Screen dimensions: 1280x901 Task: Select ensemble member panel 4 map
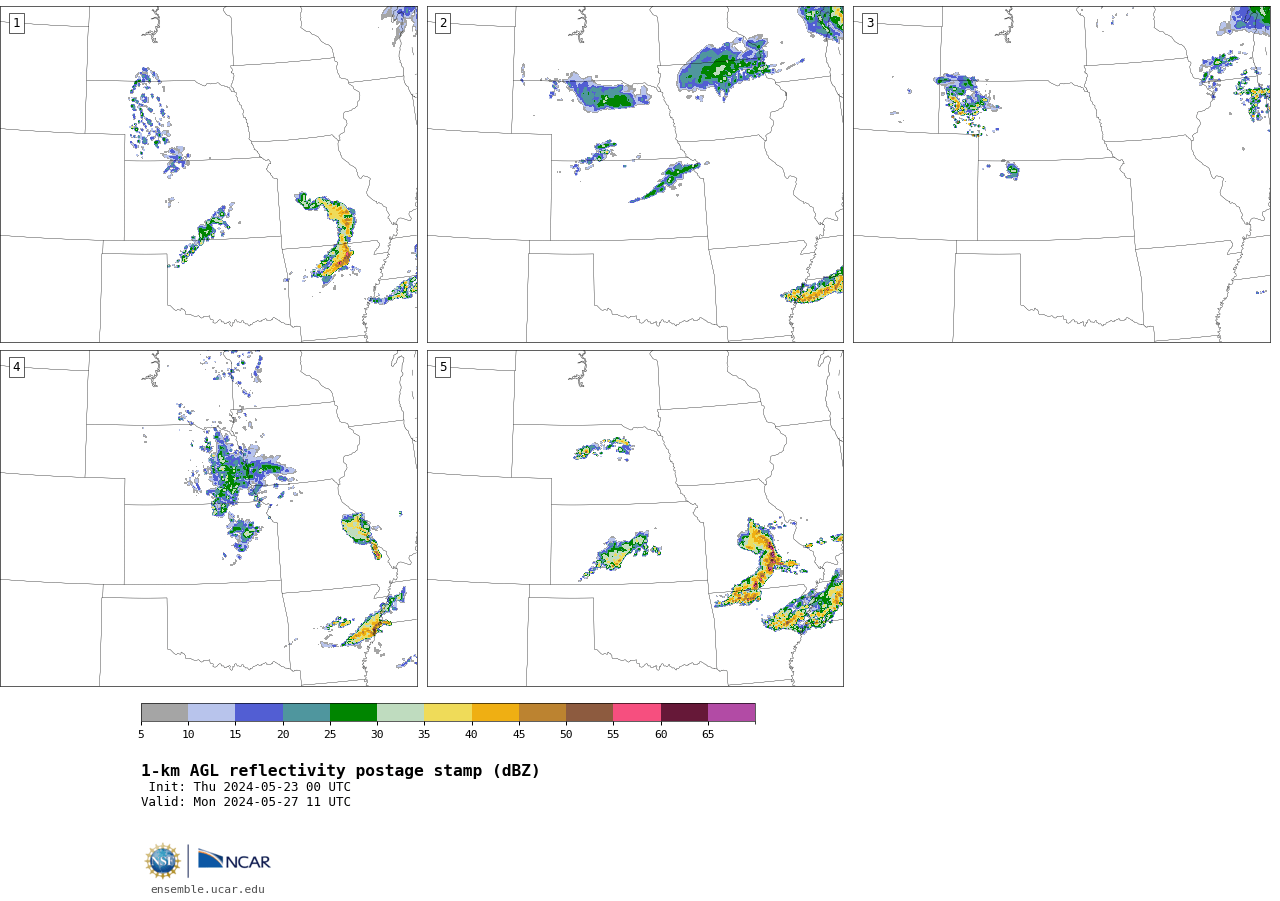(209, 518)
